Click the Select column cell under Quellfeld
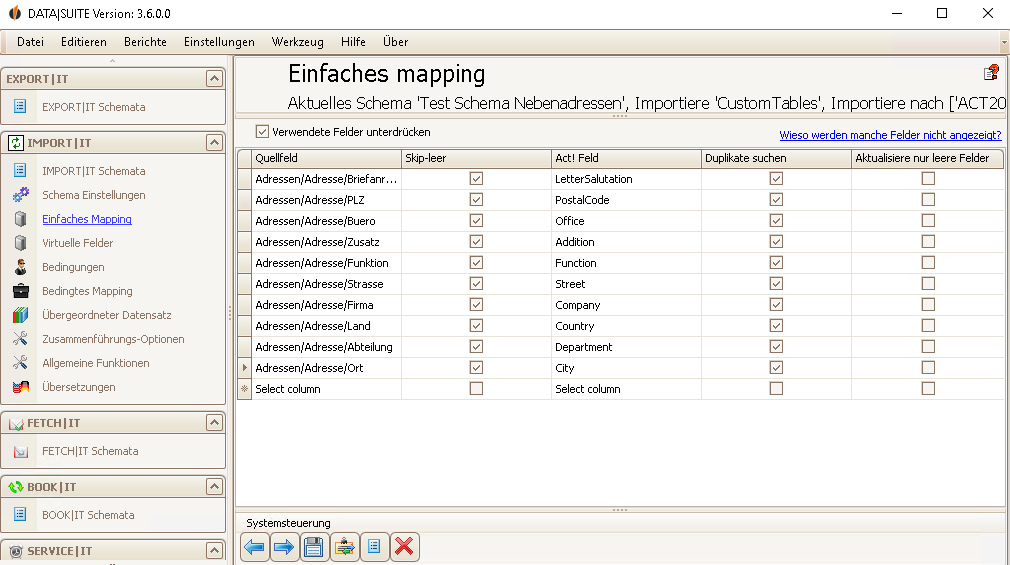 pos(326,389)
